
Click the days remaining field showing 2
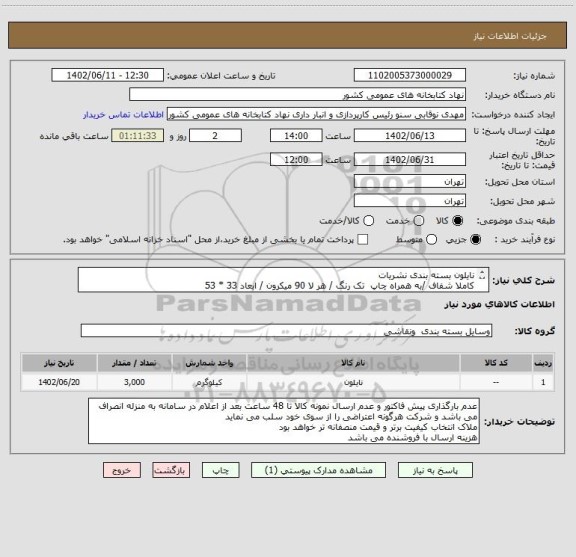pyautogui.click(x=215, y=136)
